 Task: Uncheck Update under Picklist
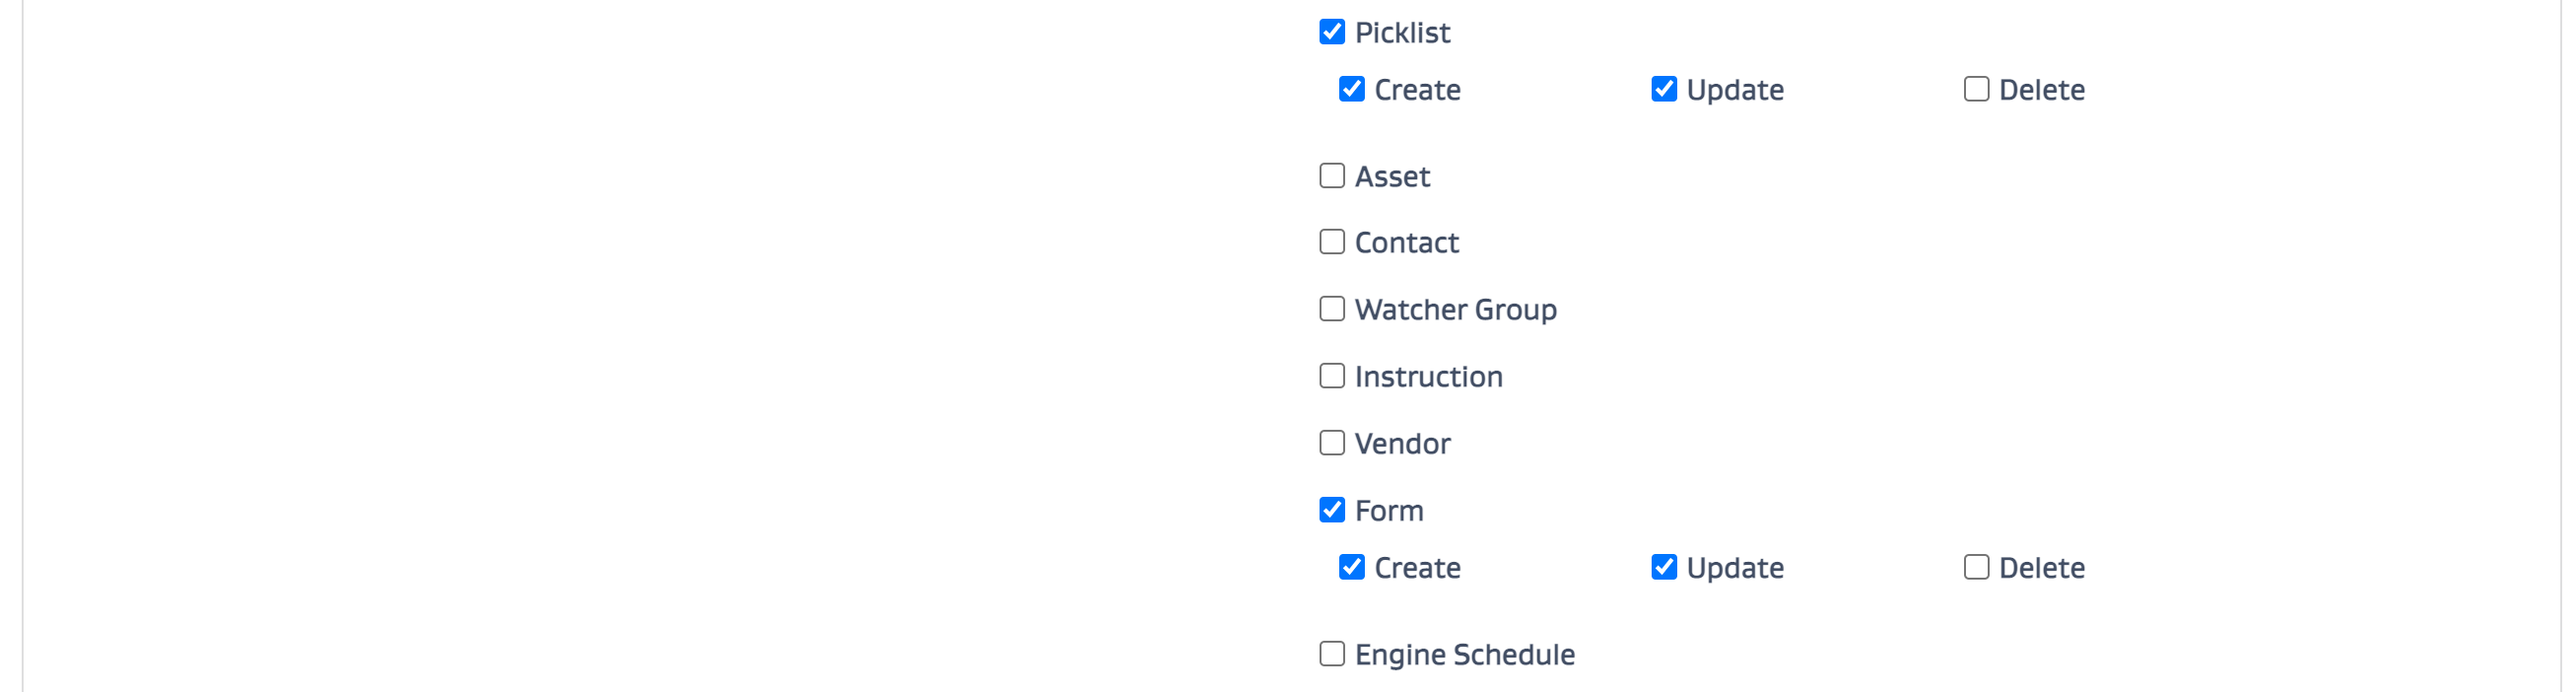click(1663, 89)
